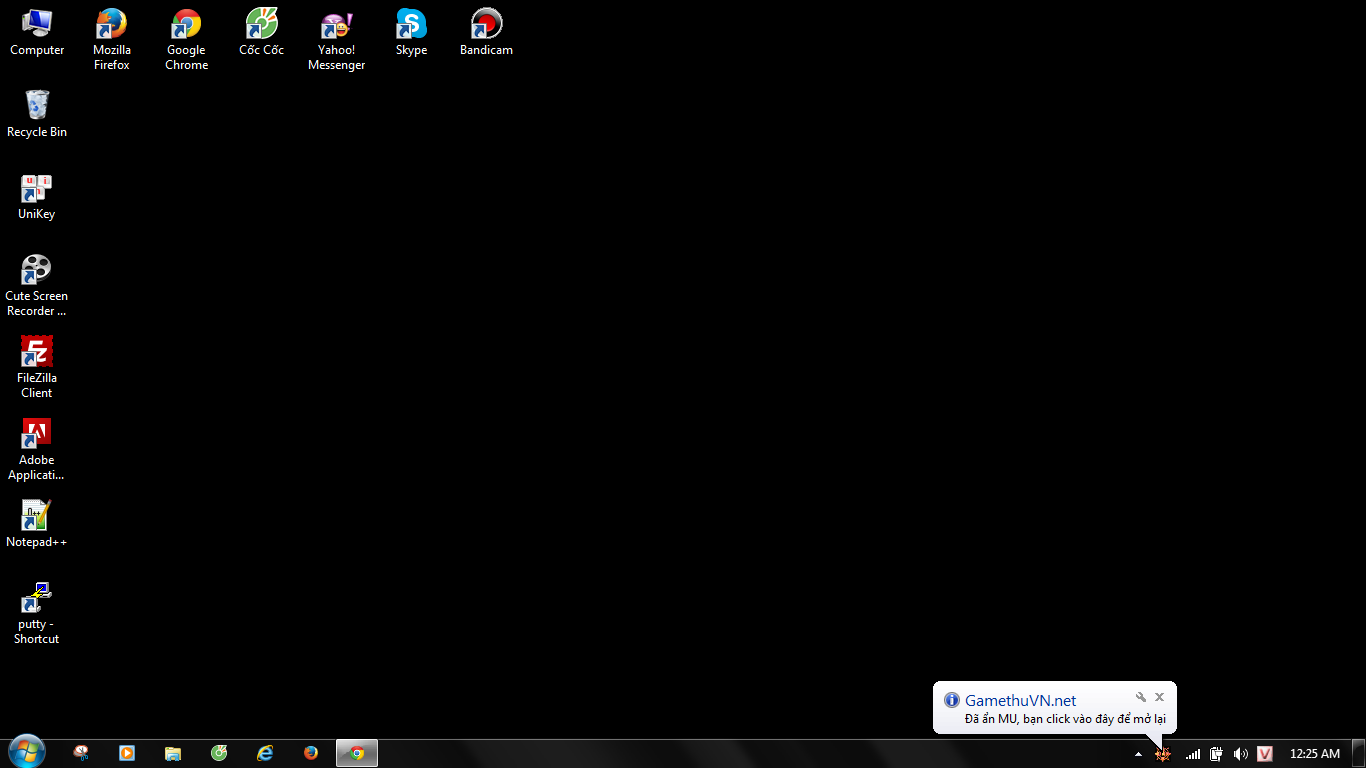Select the UniKey desktop shortcut
The height and width of the screenshot is (768, 1366).
point(37,196)
